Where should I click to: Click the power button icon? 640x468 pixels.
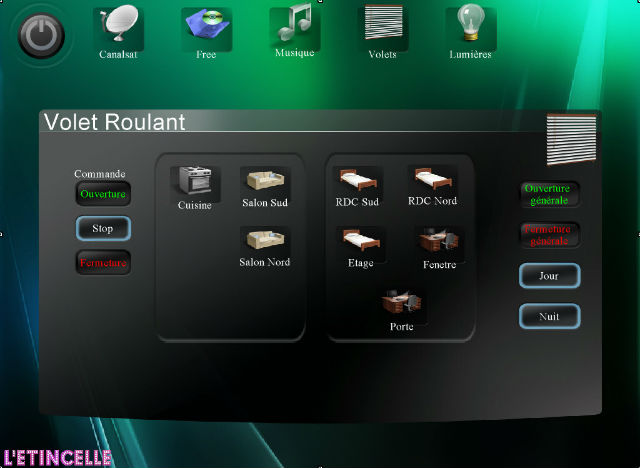41,35
